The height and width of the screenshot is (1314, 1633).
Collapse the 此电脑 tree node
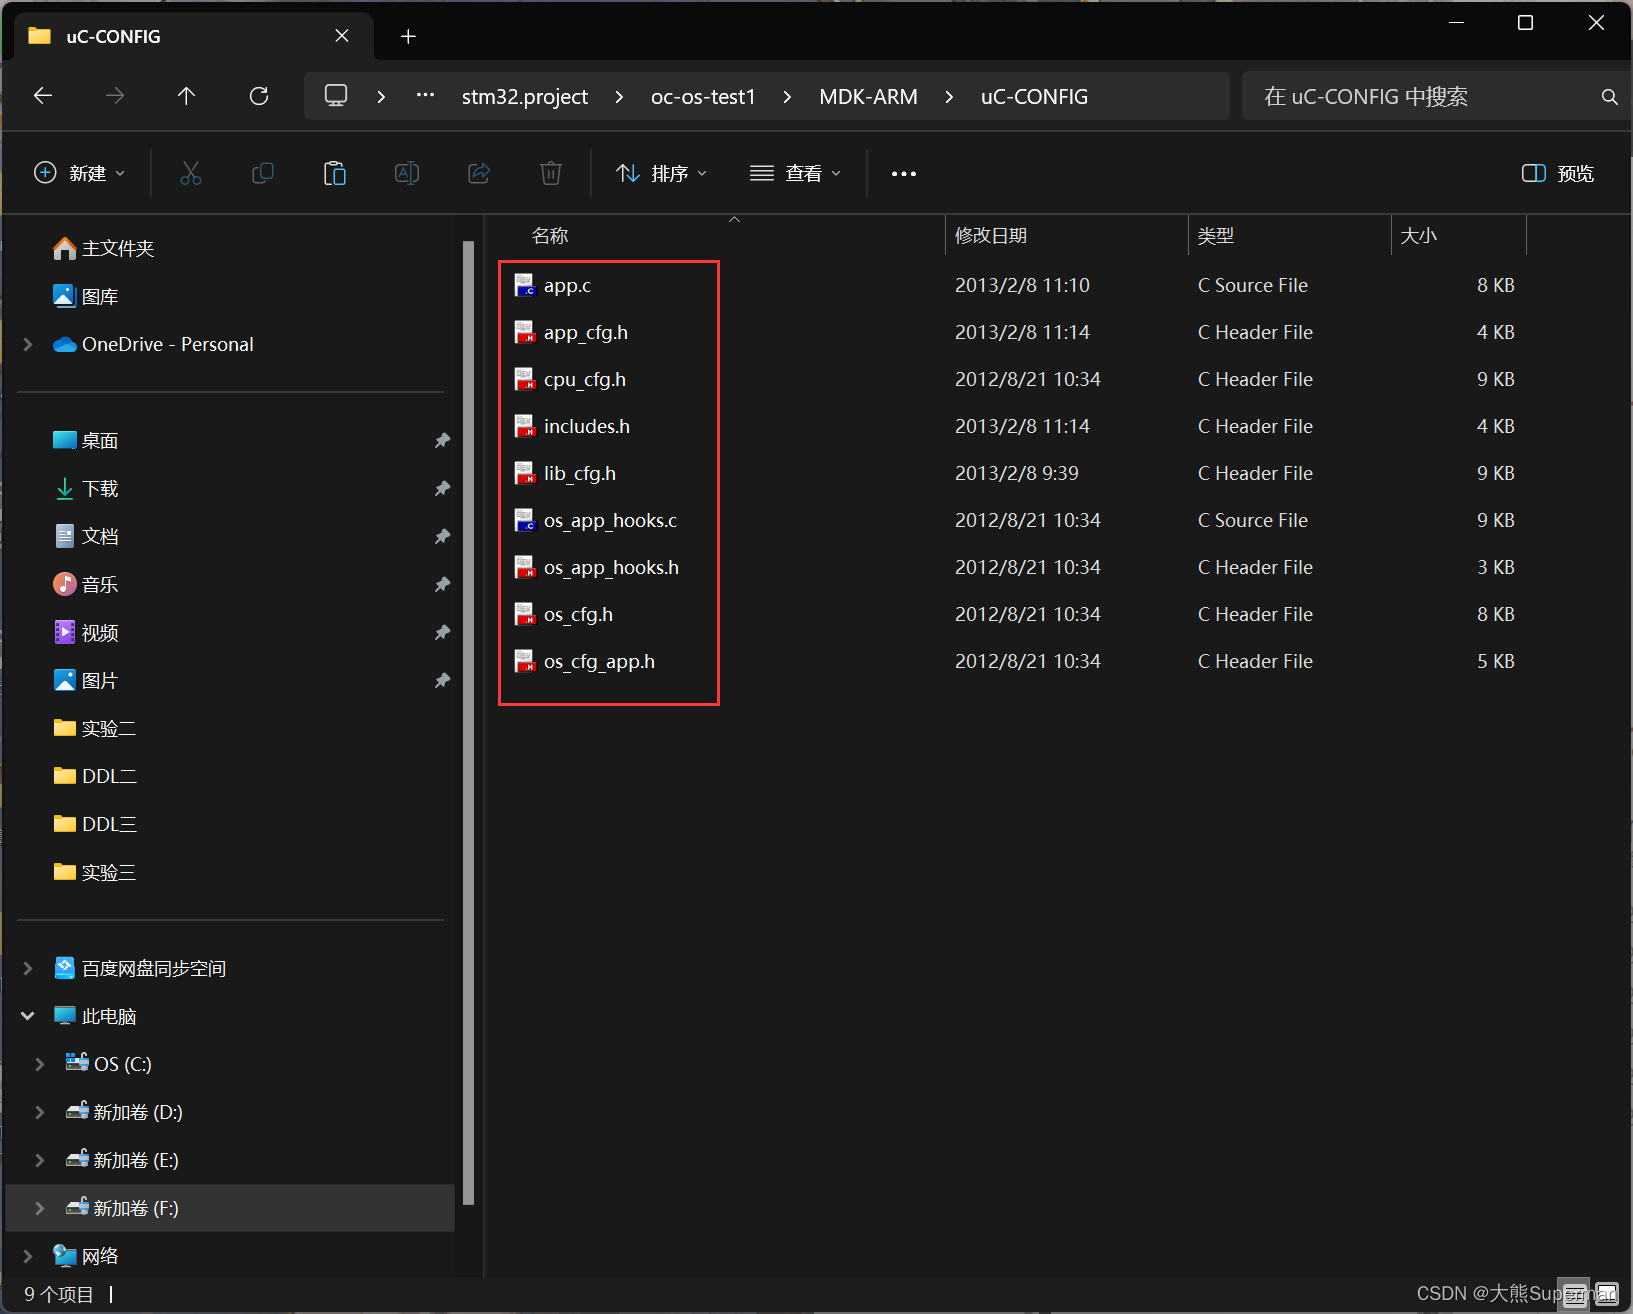coord(28,1016)
